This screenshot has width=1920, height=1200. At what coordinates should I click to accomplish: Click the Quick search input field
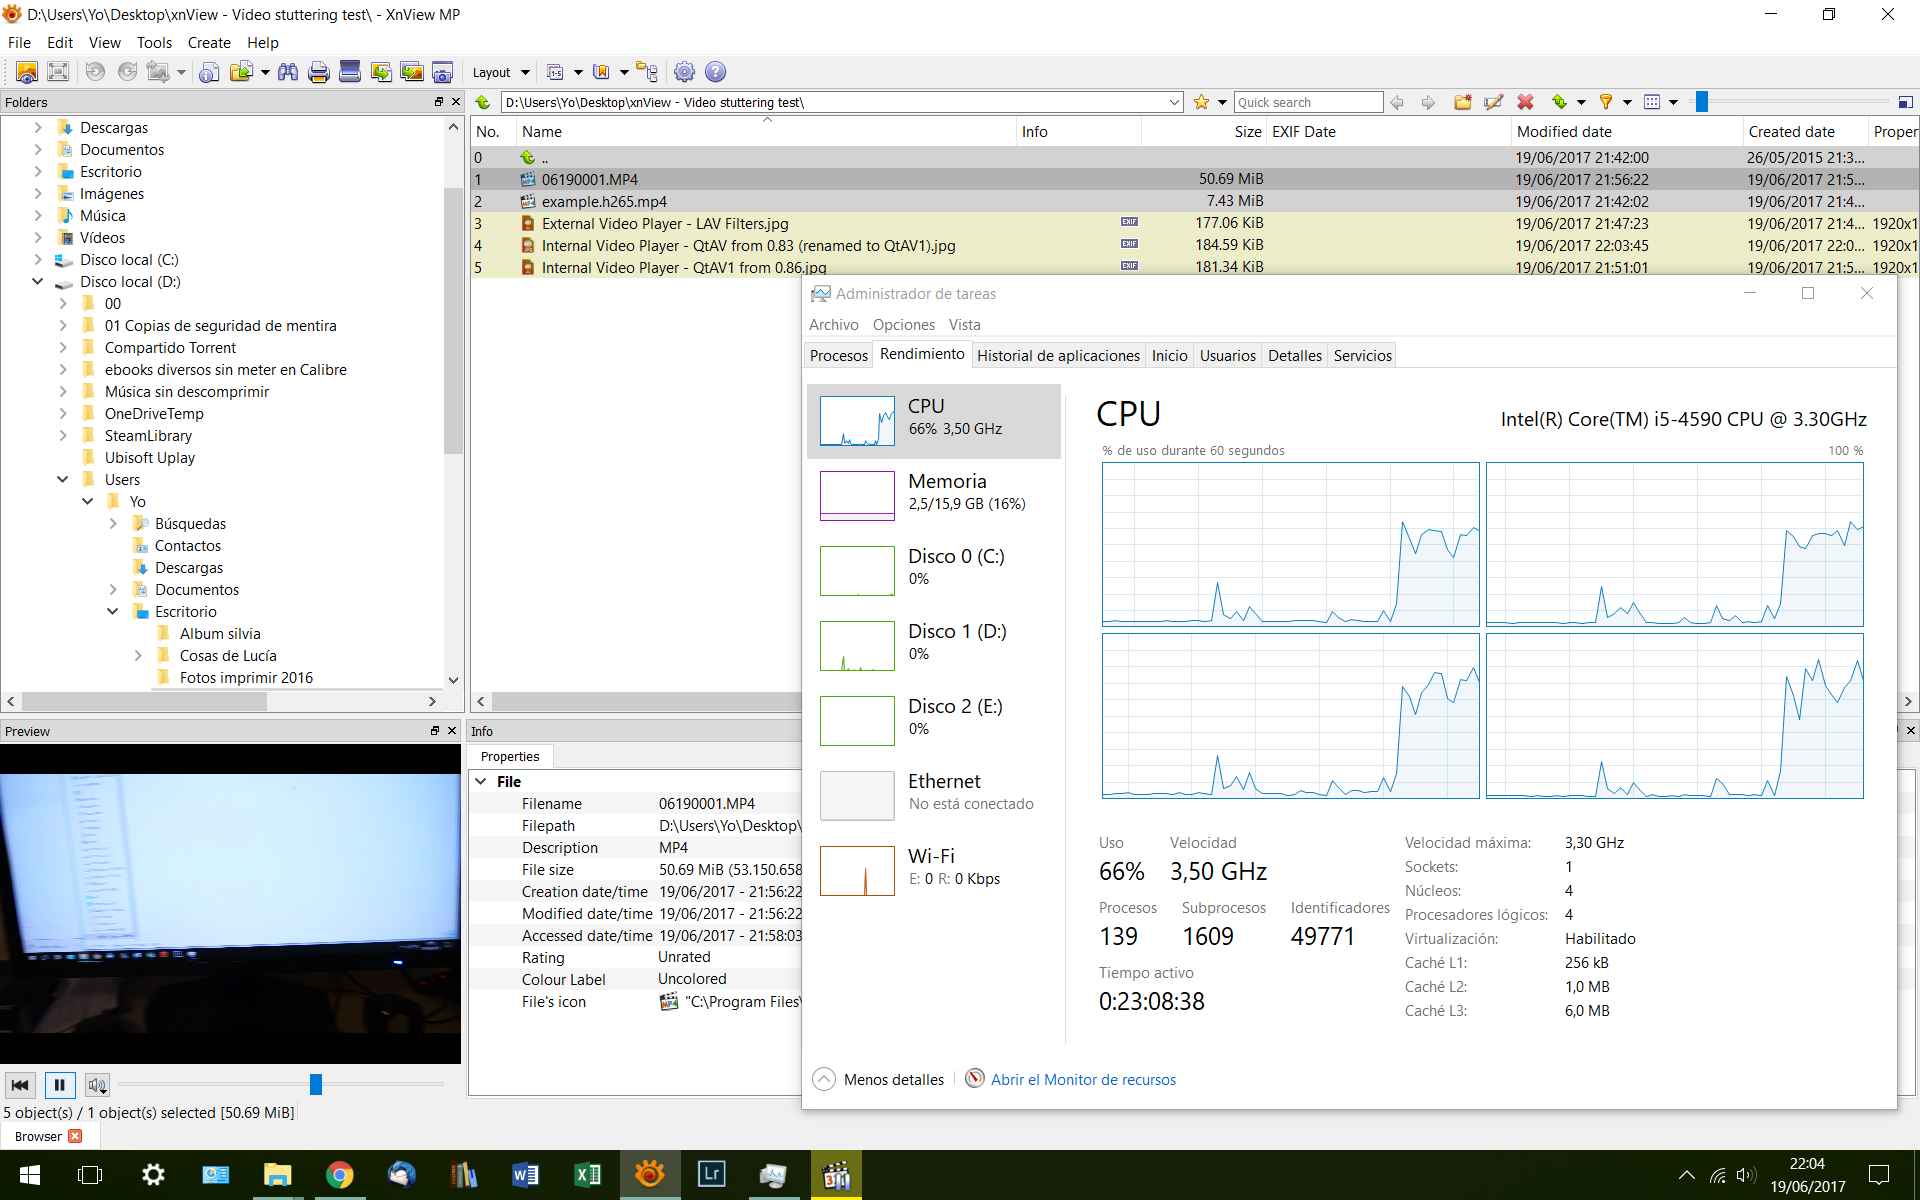point(1307,102)
